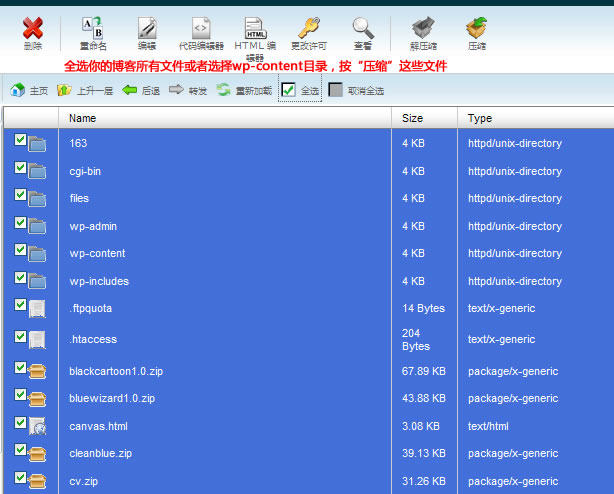Select the canvas.html file name
This screenshot has height=494, width=614.
pos(98,426)
